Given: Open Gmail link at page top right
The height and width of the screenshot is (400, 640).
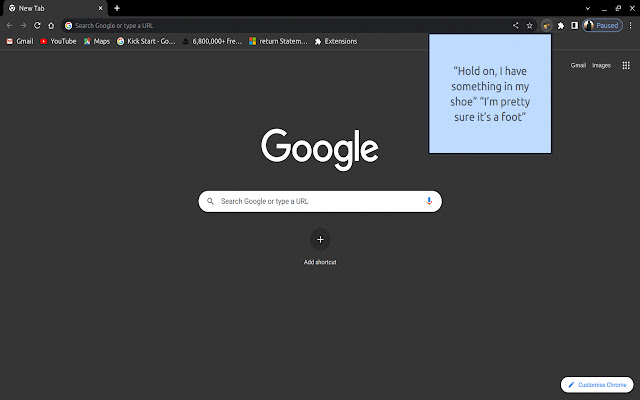Looking at the screenshot, I should 578,65.
